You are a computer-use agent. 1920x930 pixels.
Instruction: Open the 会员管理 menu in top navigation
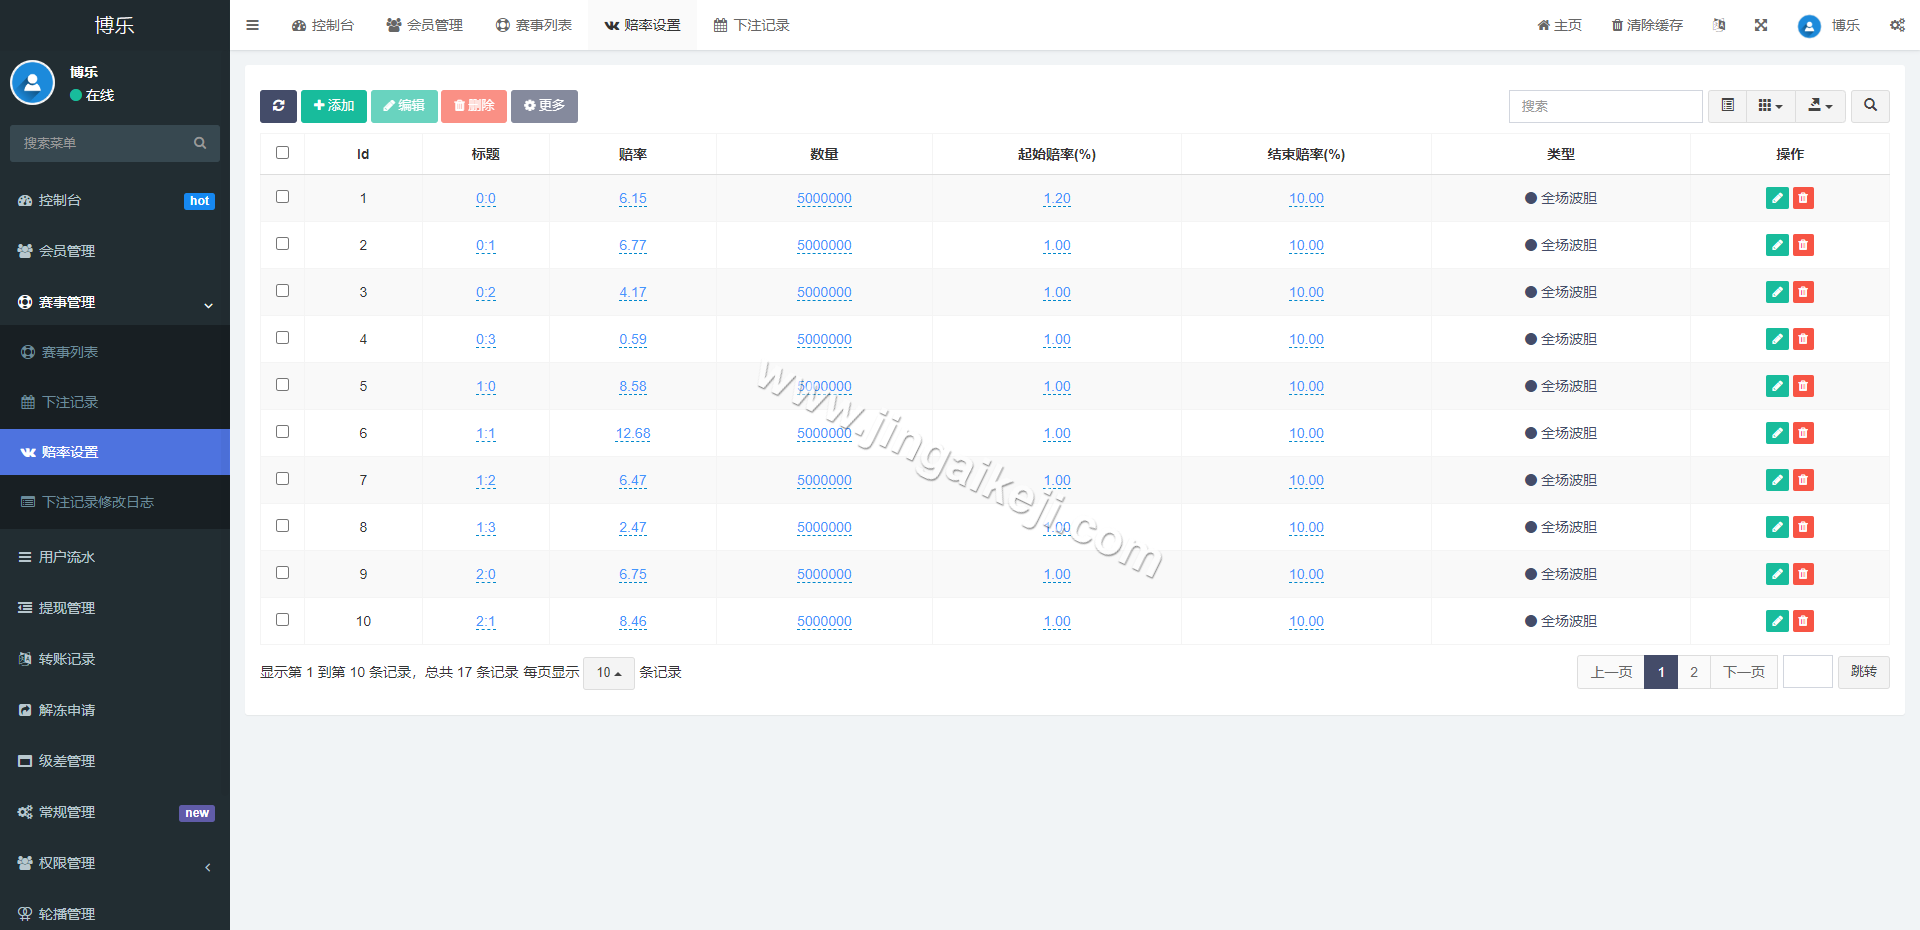[x=424, y=25]
